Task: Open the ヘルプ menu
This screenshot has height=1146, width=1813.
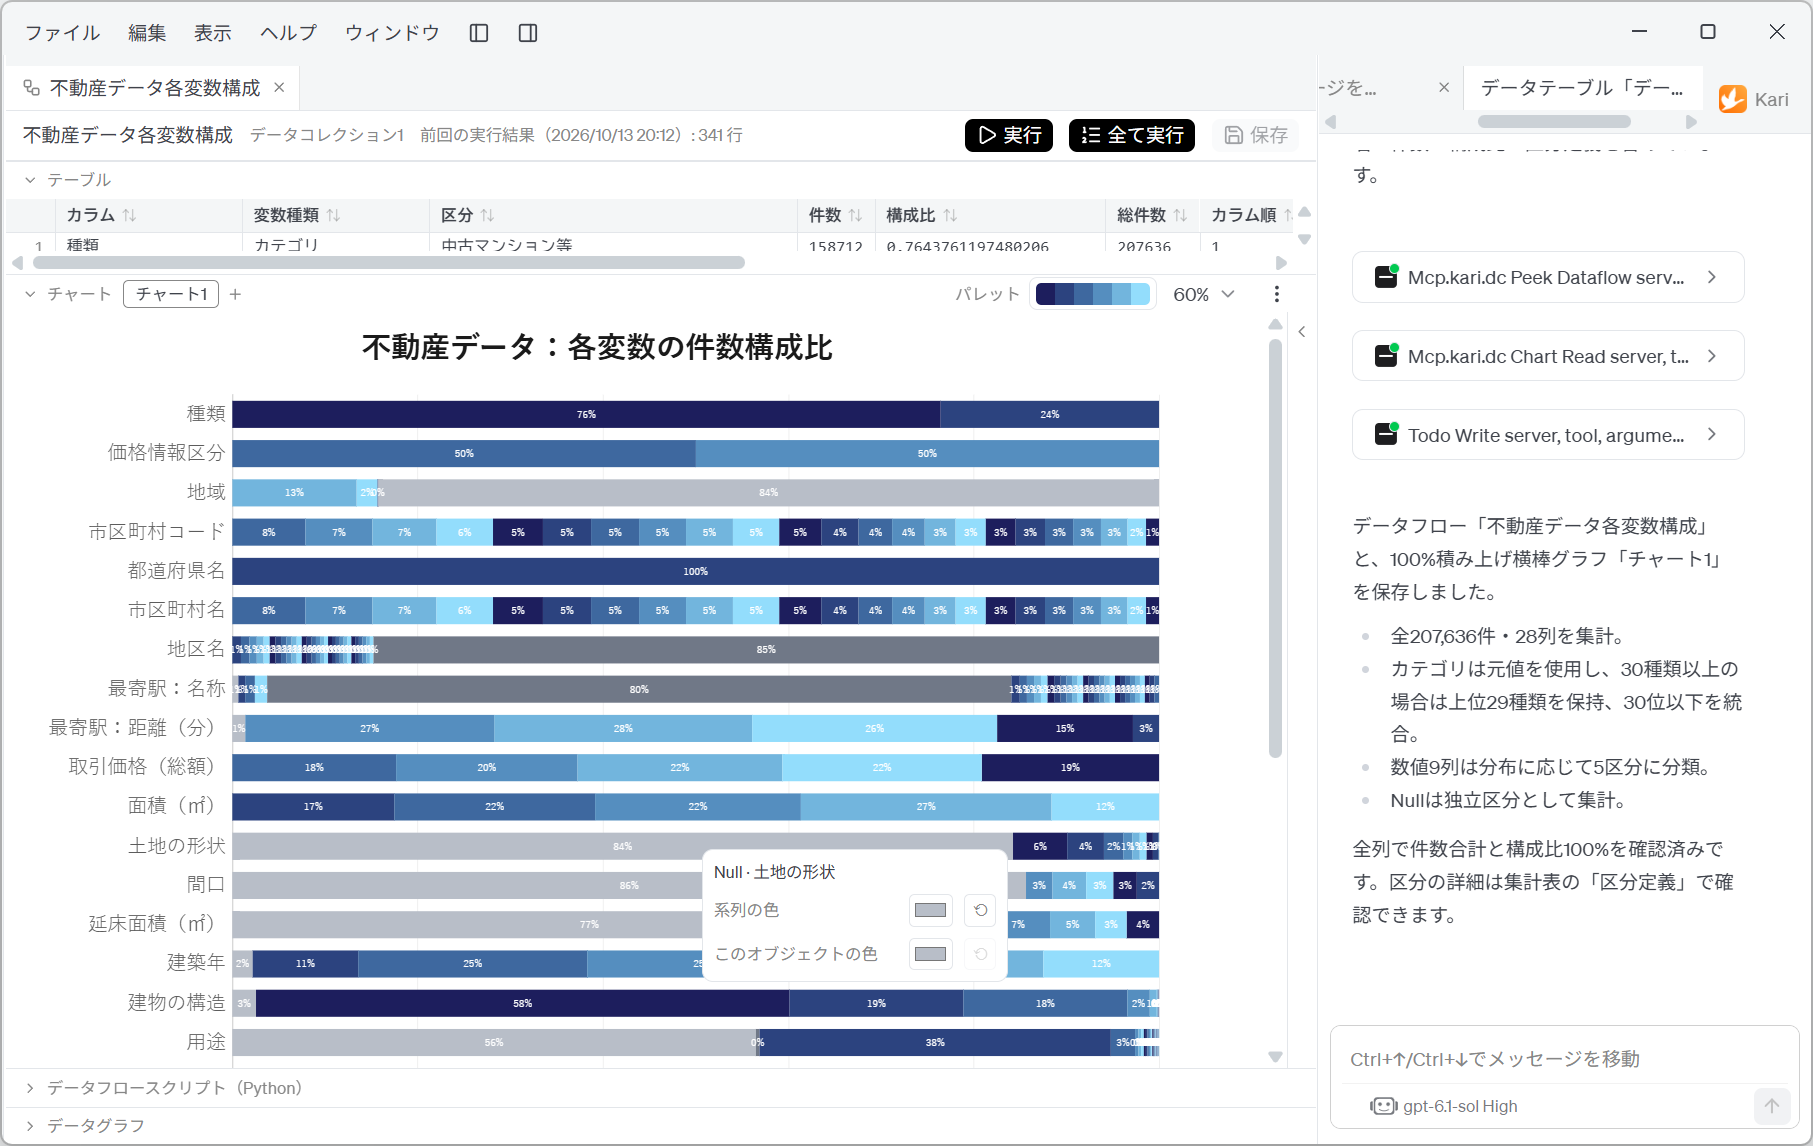Action: click(x=288, y=33)
